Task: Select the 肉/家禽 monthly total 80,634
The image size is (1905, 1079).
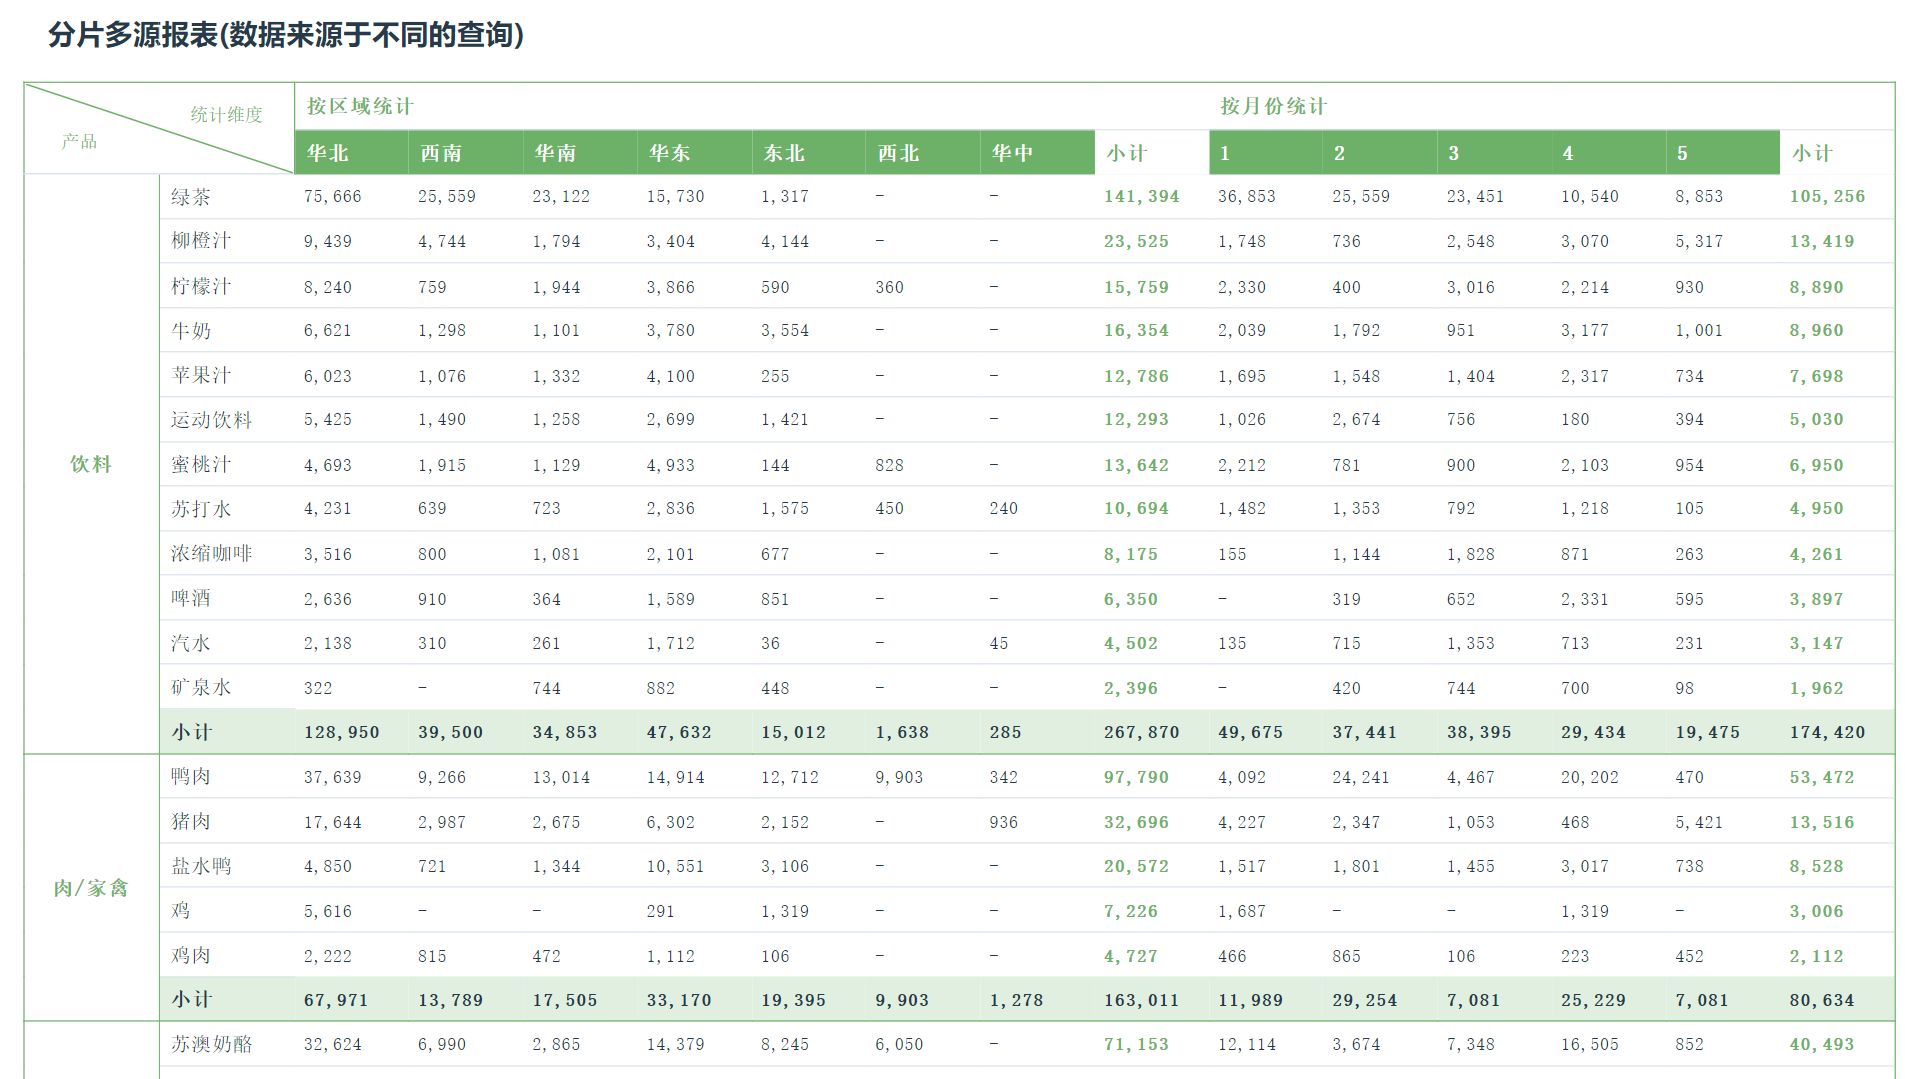Action: click(1822, 1001)
